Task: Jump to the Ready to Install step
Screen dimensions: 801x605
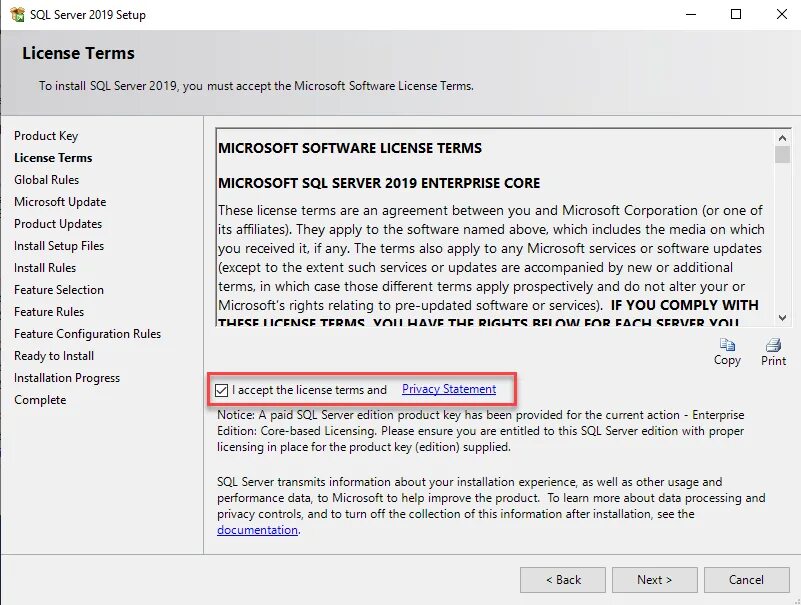Action: pos(54,356)
